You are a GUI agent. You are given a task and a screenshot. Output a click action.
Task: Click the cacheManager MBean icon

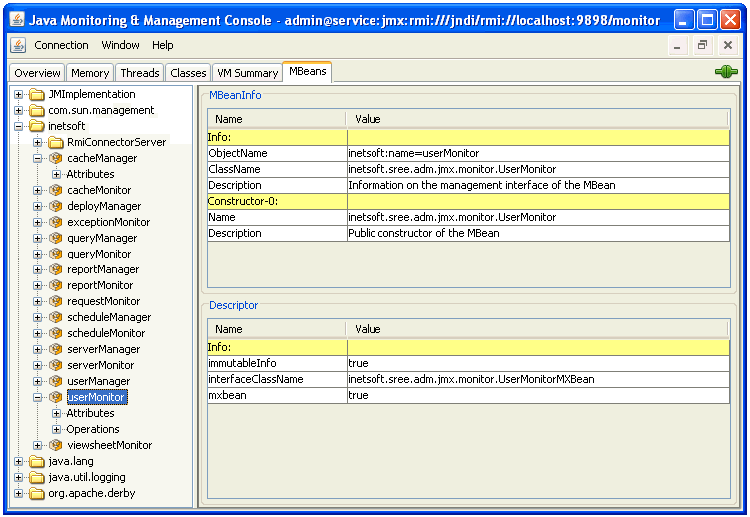click(56, 158)
